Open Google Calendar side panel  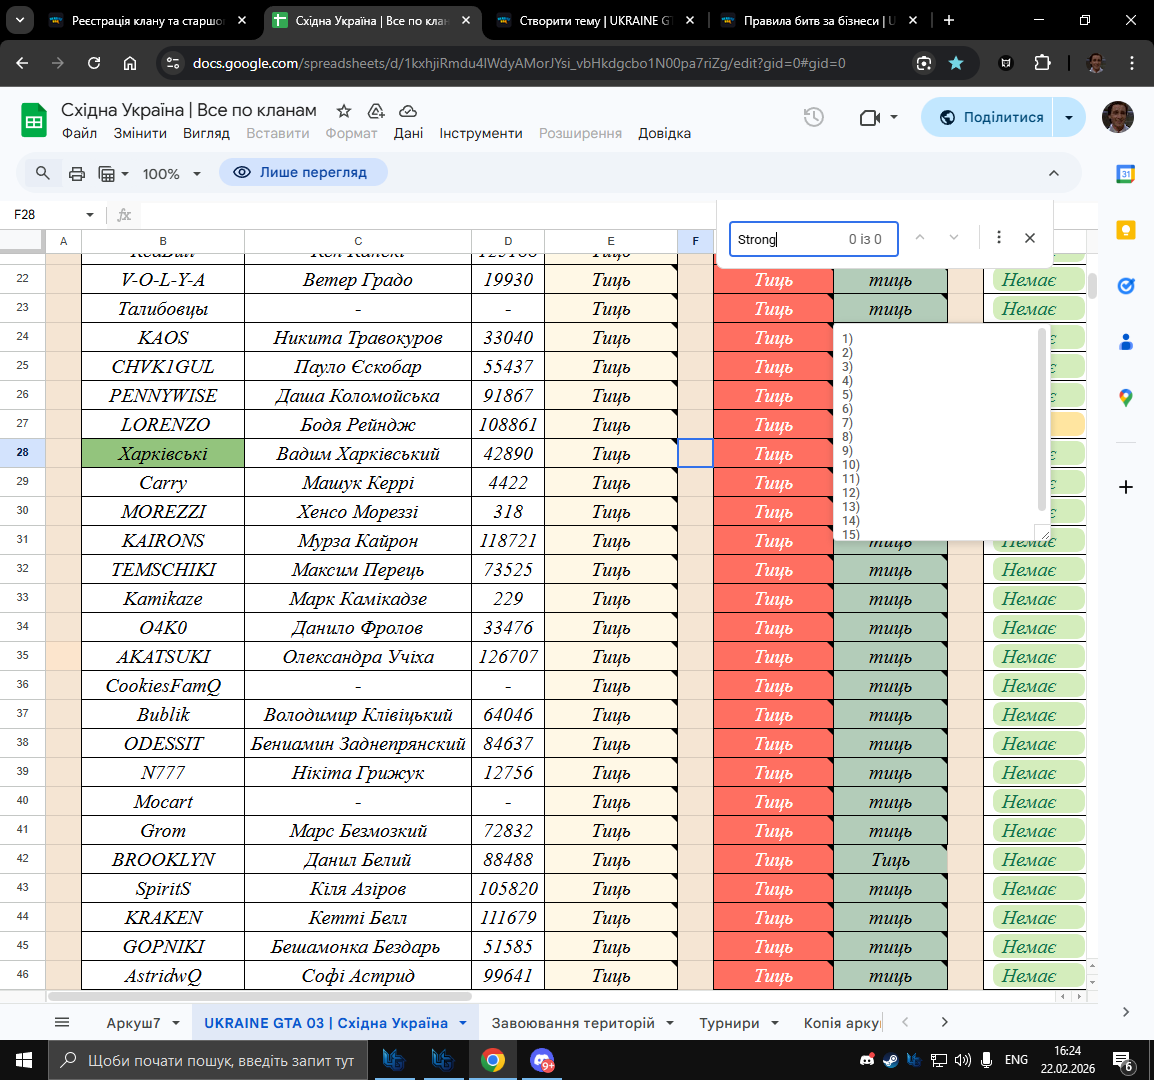1125,174
